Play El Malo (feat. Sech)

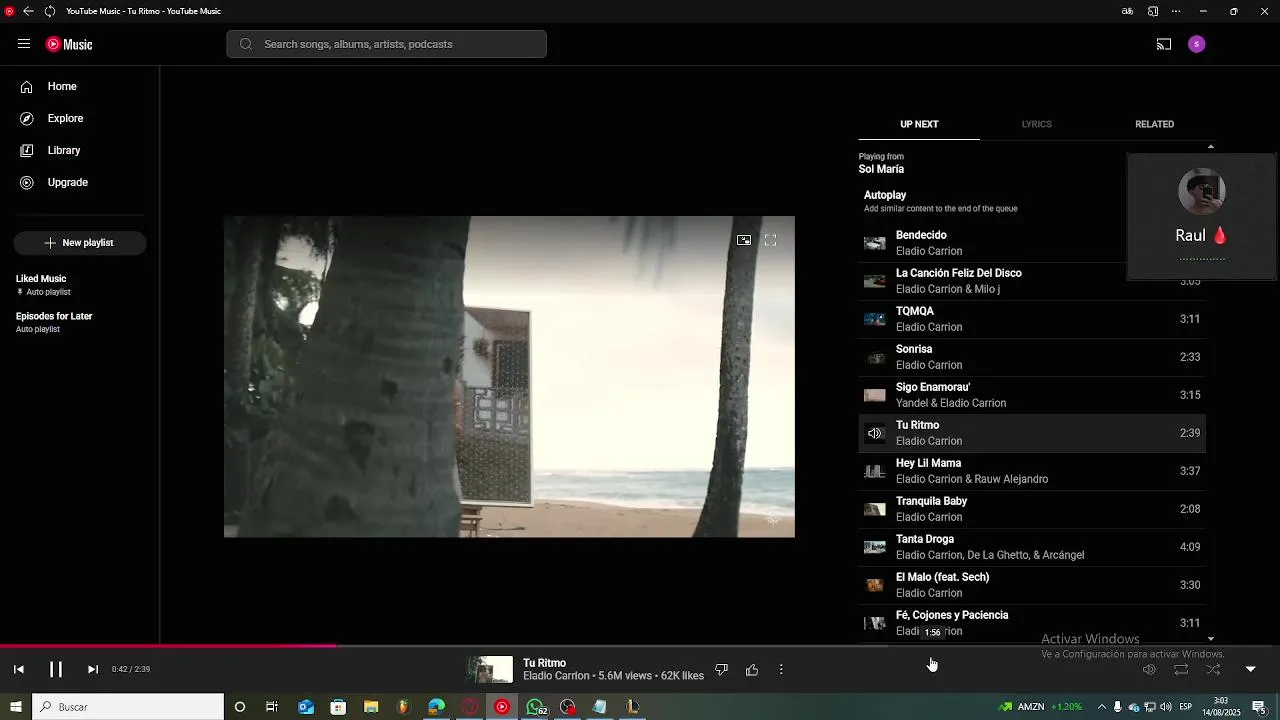pyautogui.click(x=1032, y=585)
